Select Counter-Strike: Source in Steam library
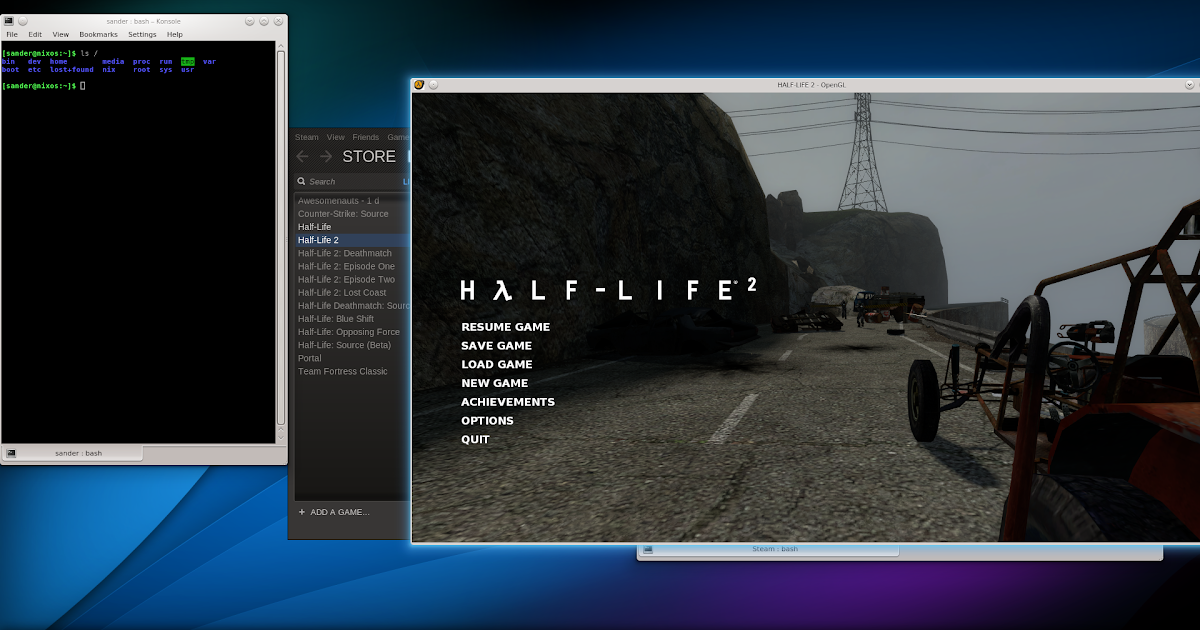 point(352,214)
